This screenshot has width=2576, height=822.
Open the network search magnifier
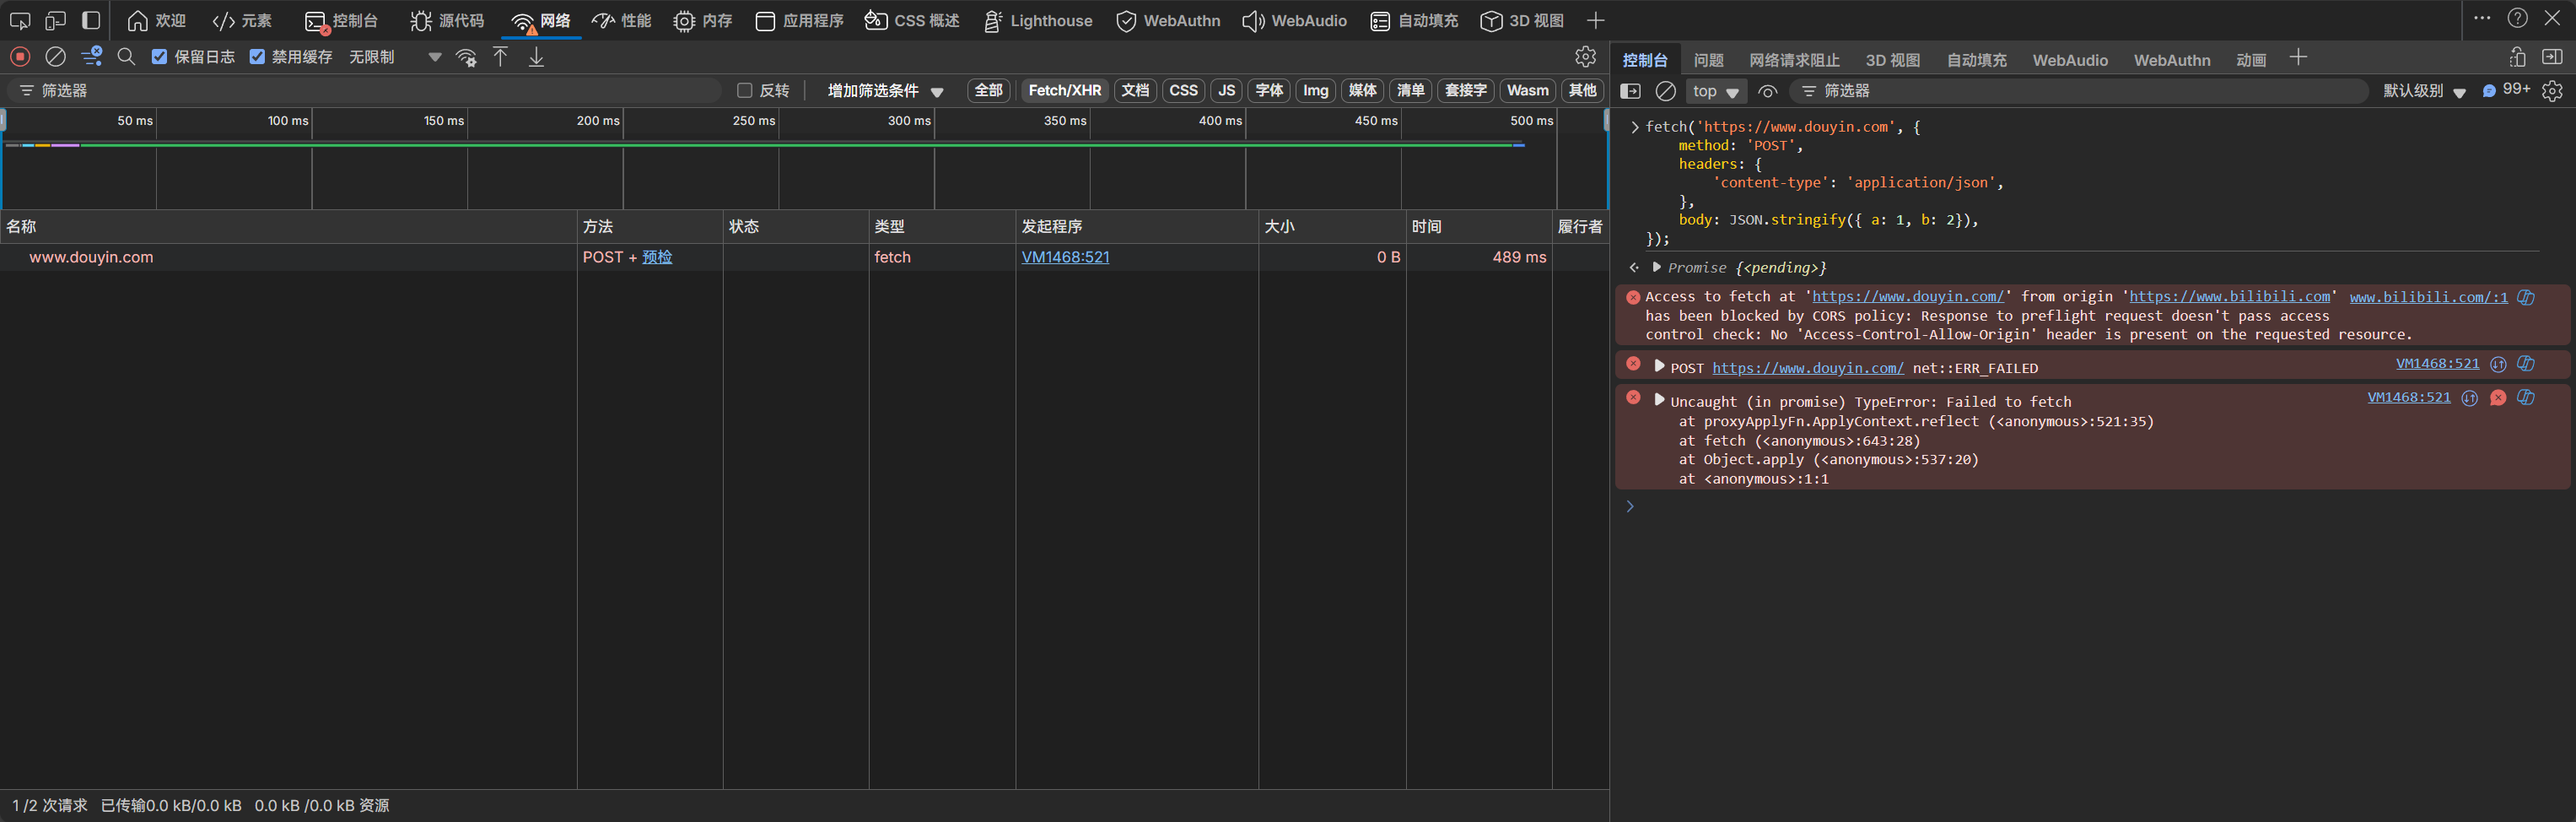pos(126,57)
